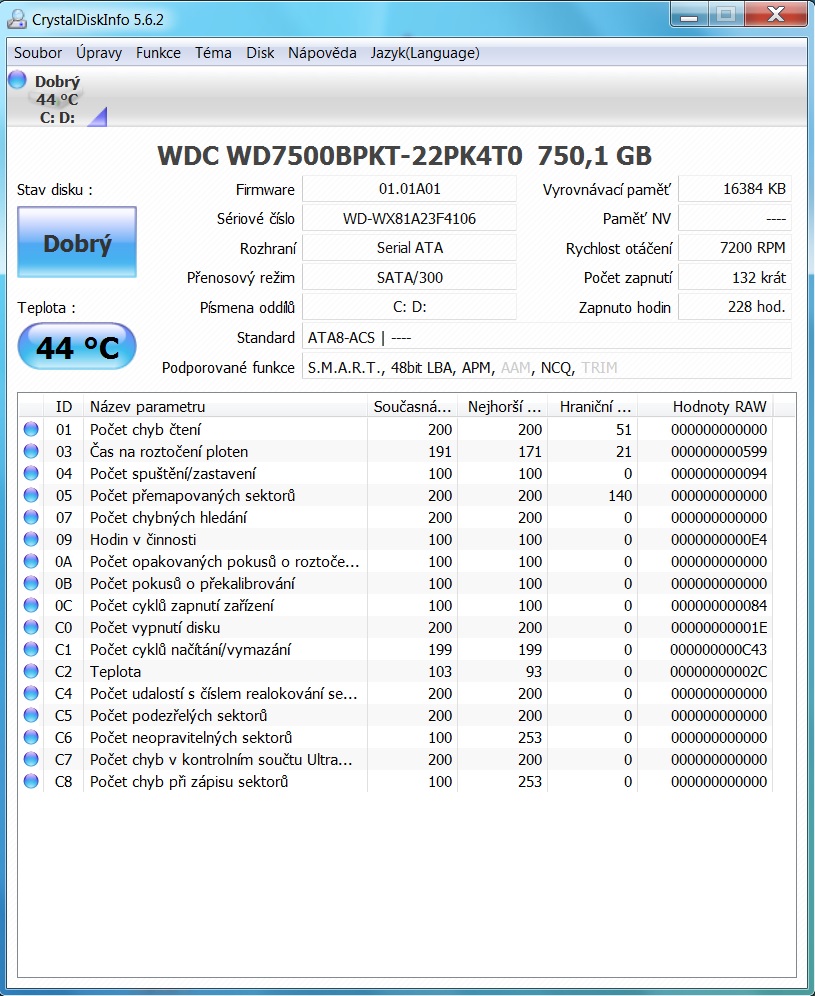Click status orb for attribute C5 Počet podezřelých sektorů
The width and height of the screenshot is (815, 996).
31,715
